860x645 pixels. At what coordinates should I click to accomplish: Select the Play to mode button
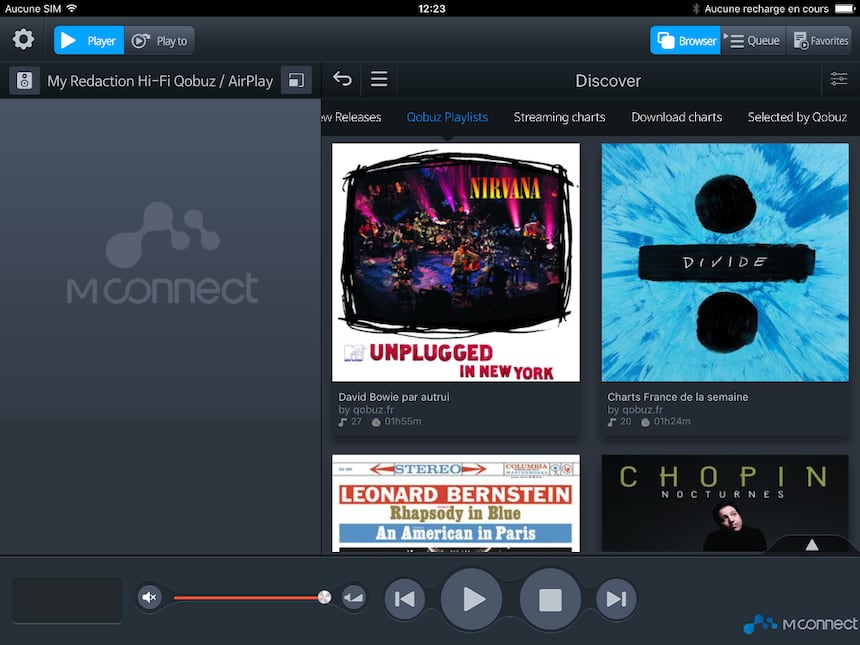160,41
